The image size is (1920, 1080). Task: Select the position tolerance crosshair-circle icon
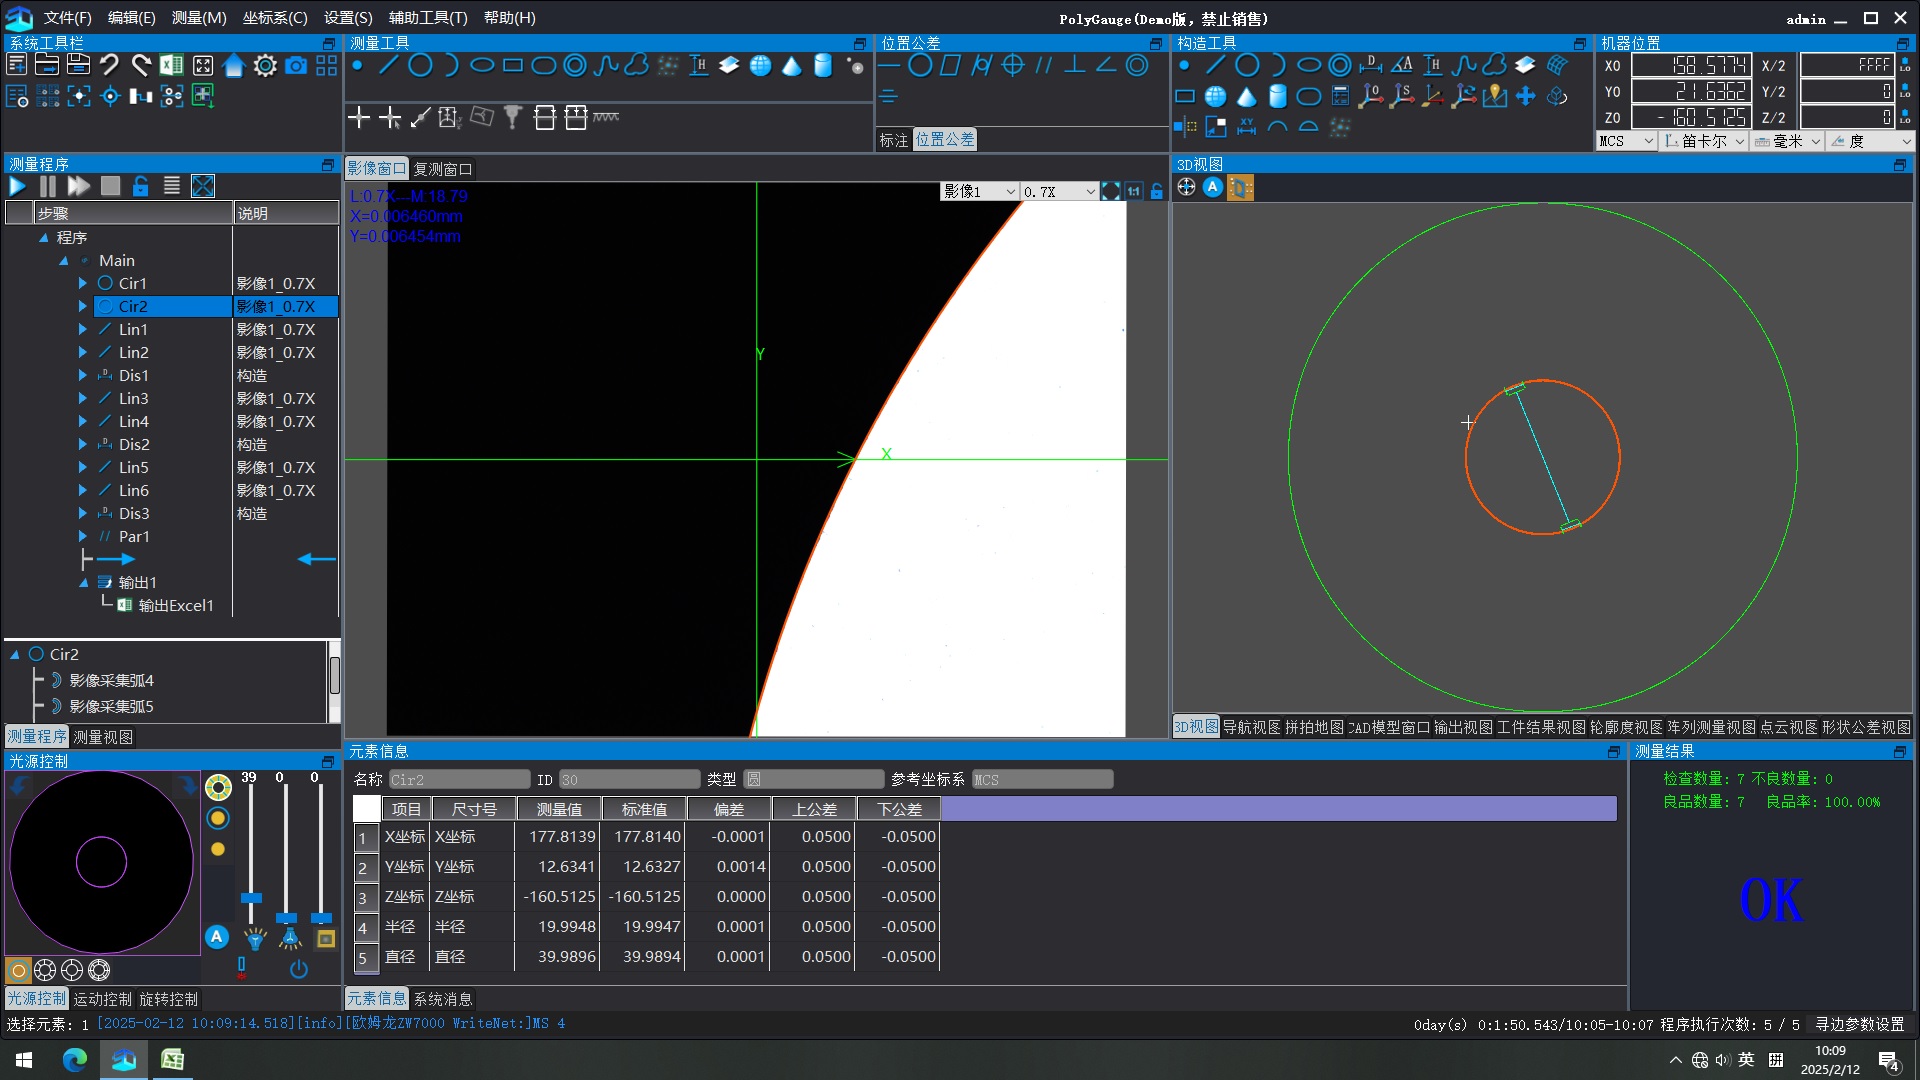pos(1013,66)
